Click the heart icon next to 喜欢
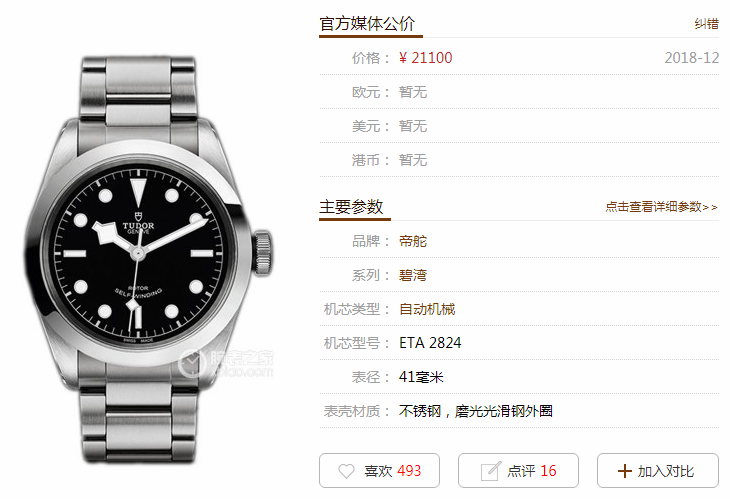This screenshot has width=730, height=499. pyautogui.click(x=346, y=471)
